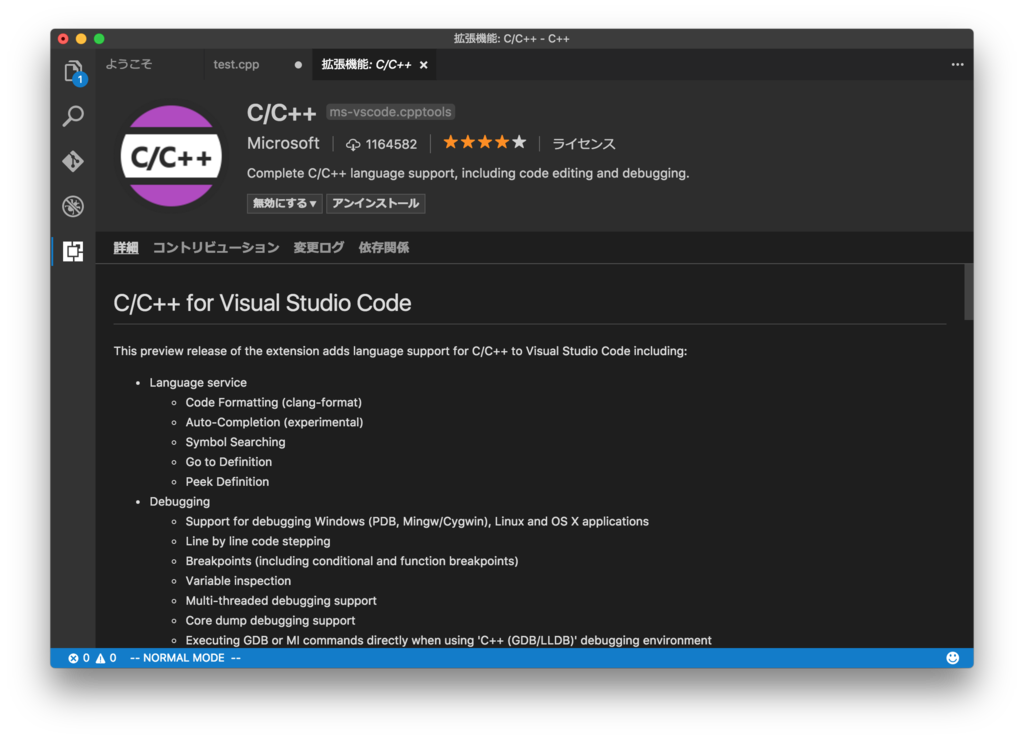Click the ms-vscode.cpptools identifier
Screen dimensions: 1024x740
pos(391,112)
